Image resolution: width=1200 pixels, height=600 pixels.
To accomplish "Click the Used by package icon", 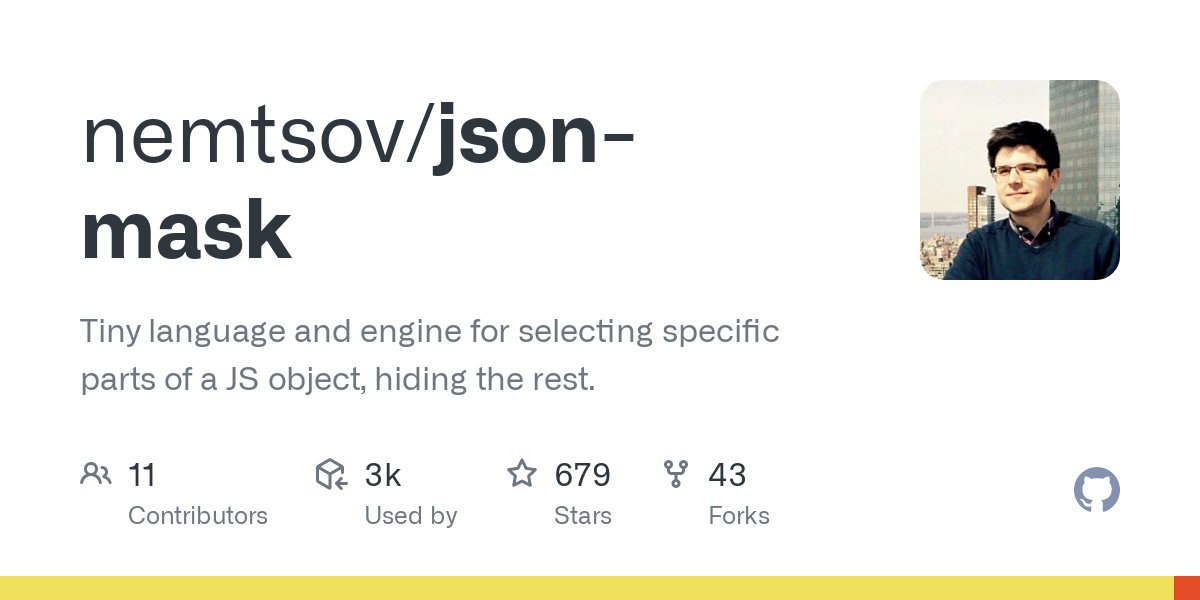I will coord(331,474).
